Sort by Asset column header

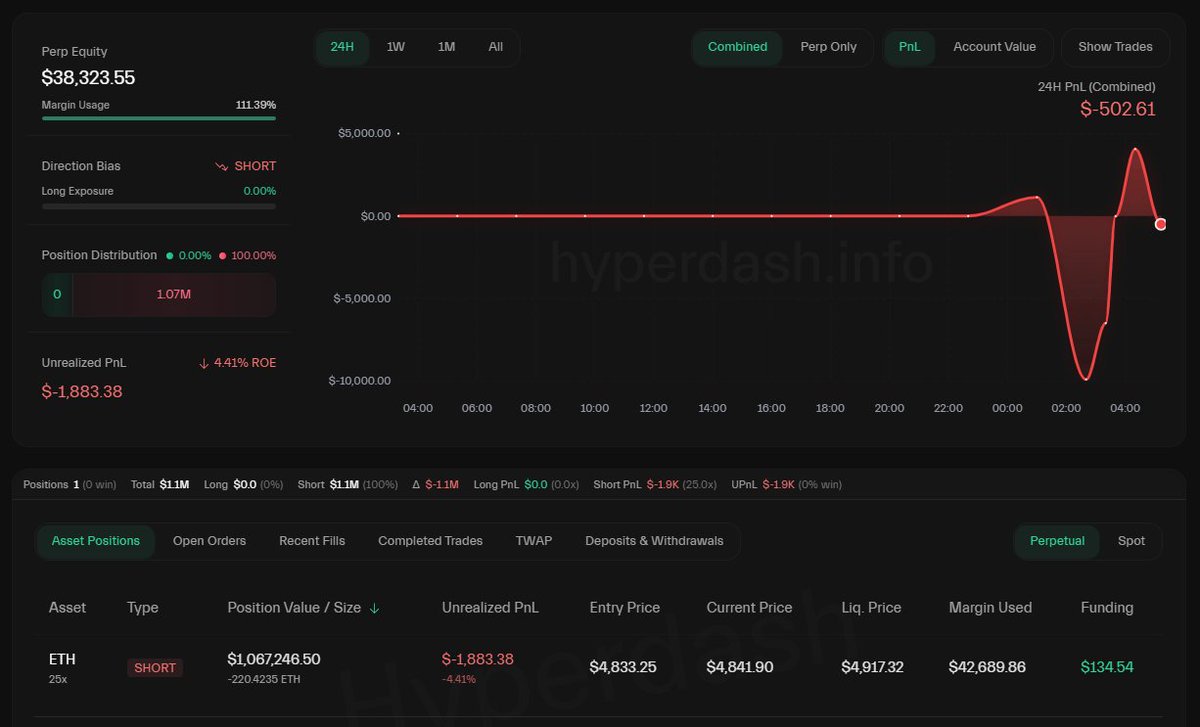point(67,608)
